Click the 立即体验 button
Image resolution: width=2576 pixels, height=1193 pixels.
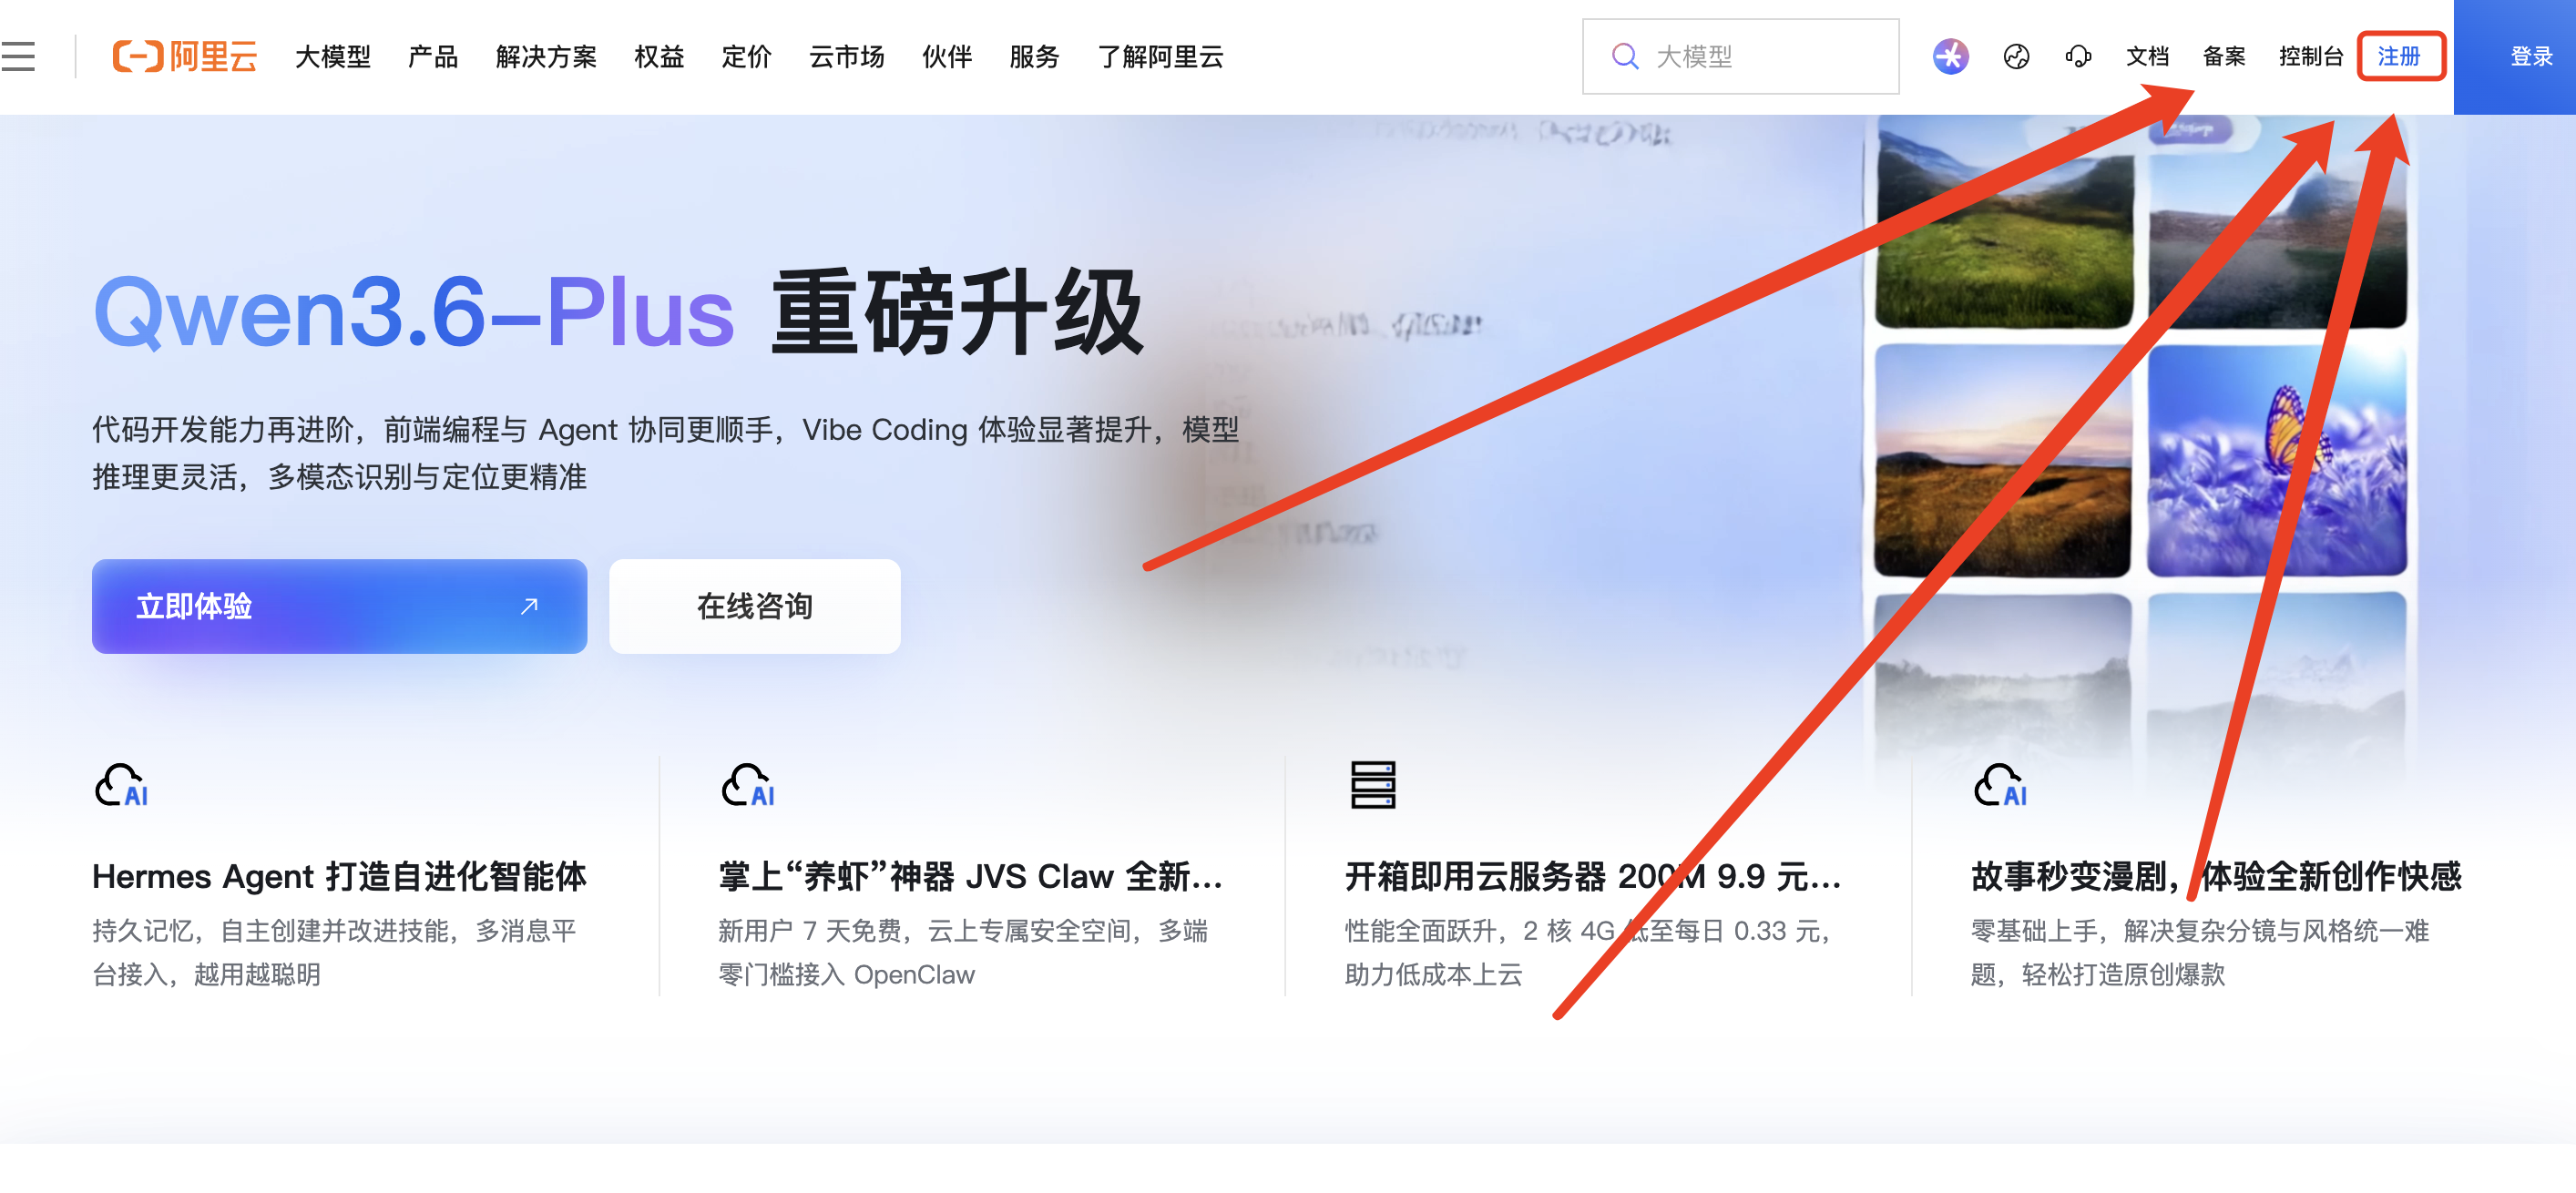tap(340, 606)
